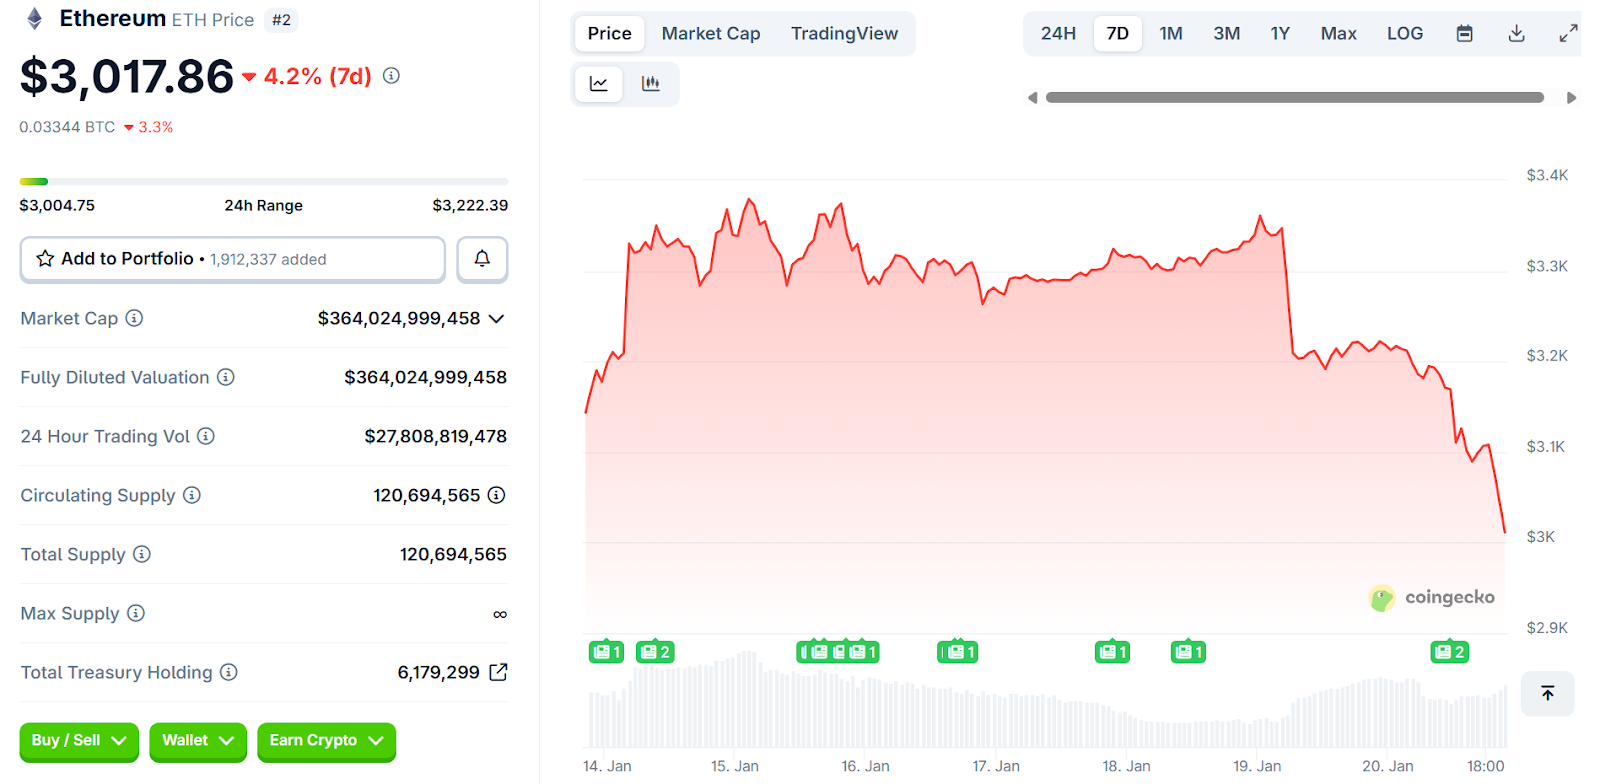Download chart data icon
Viewport: 1600px width, 784px height.
(1516, 34)
